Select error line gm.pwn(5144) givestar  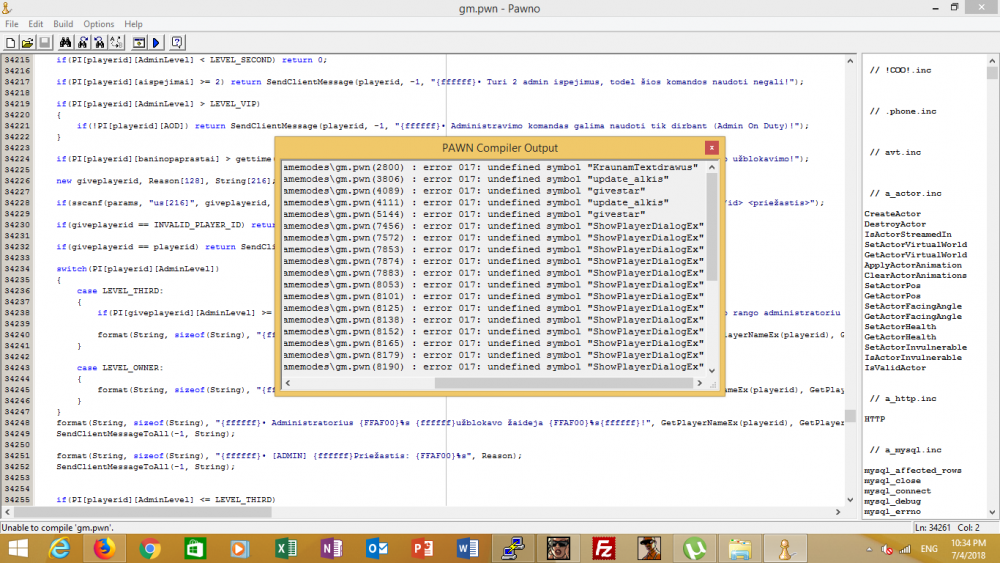(464, 214)
